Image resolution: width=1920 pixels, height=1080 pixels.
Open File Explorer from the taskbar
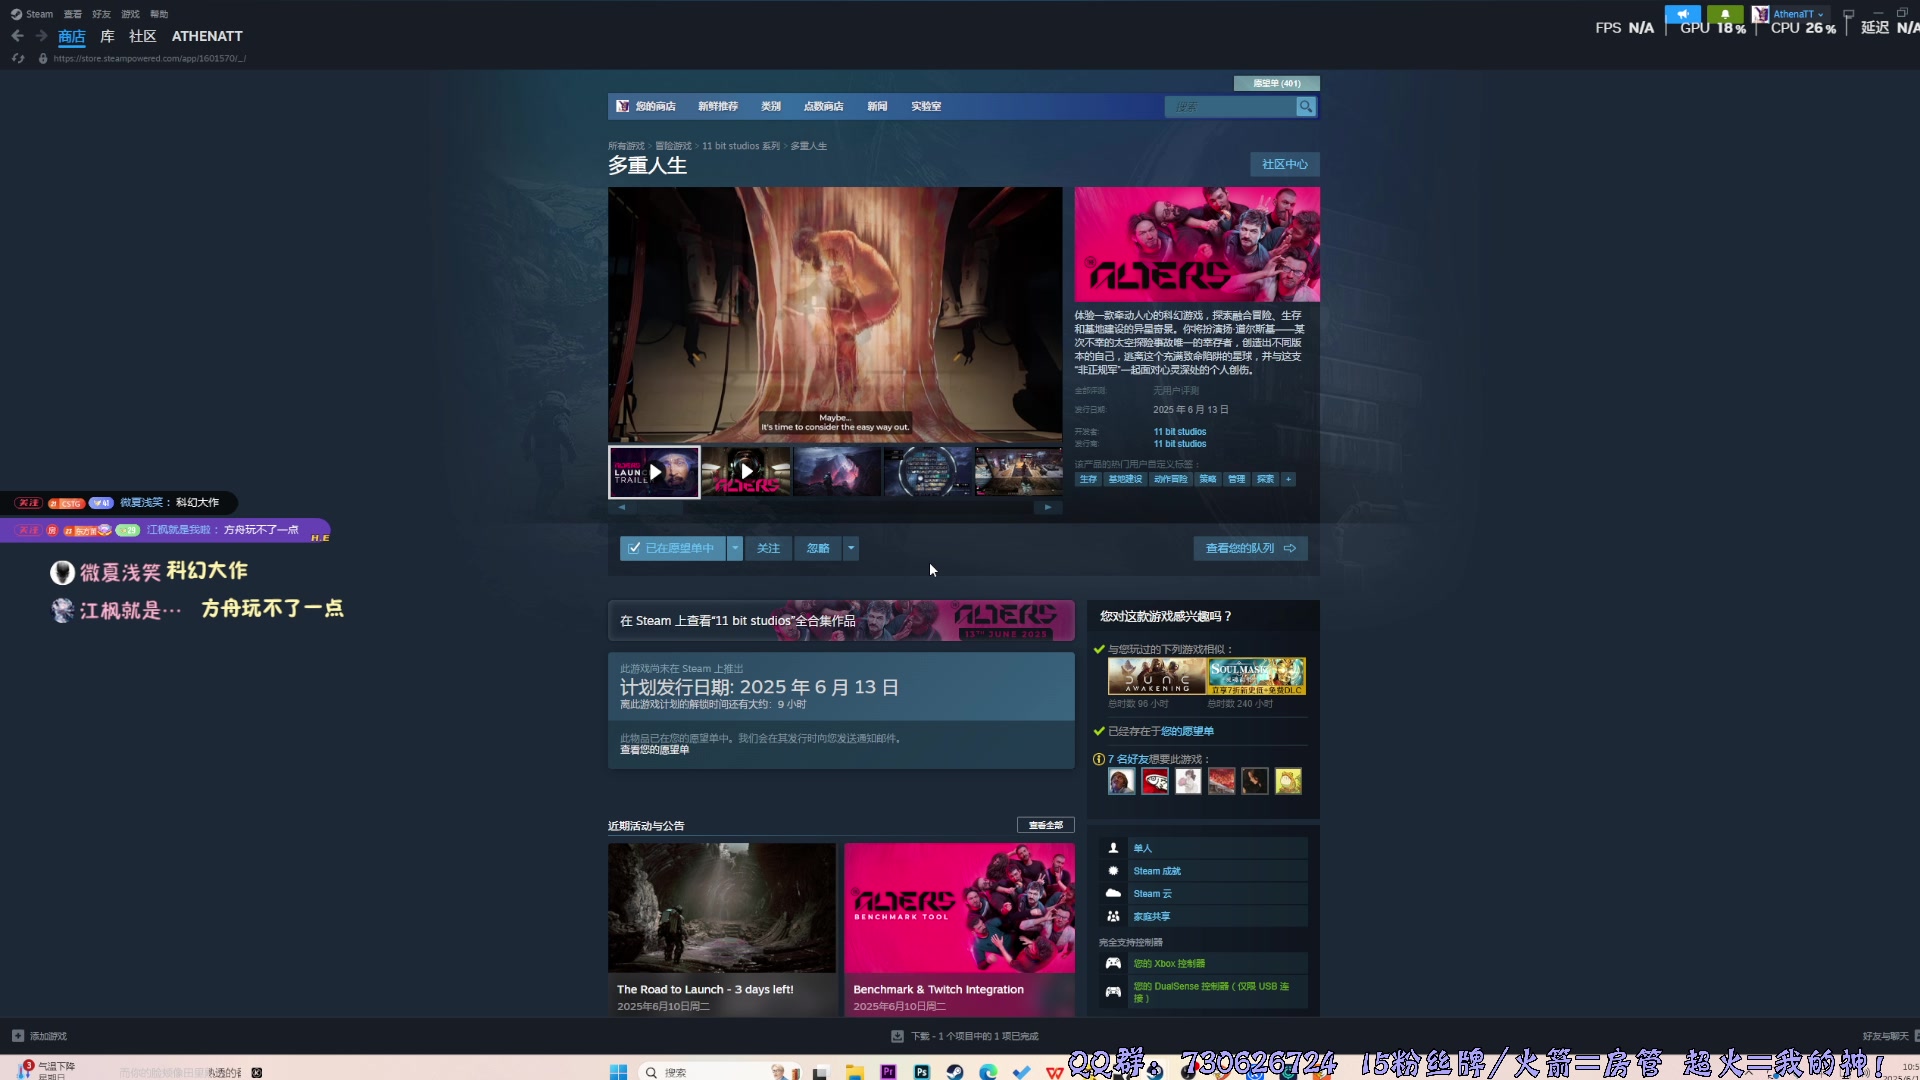pyautogui.click(x=854, y=1072)
